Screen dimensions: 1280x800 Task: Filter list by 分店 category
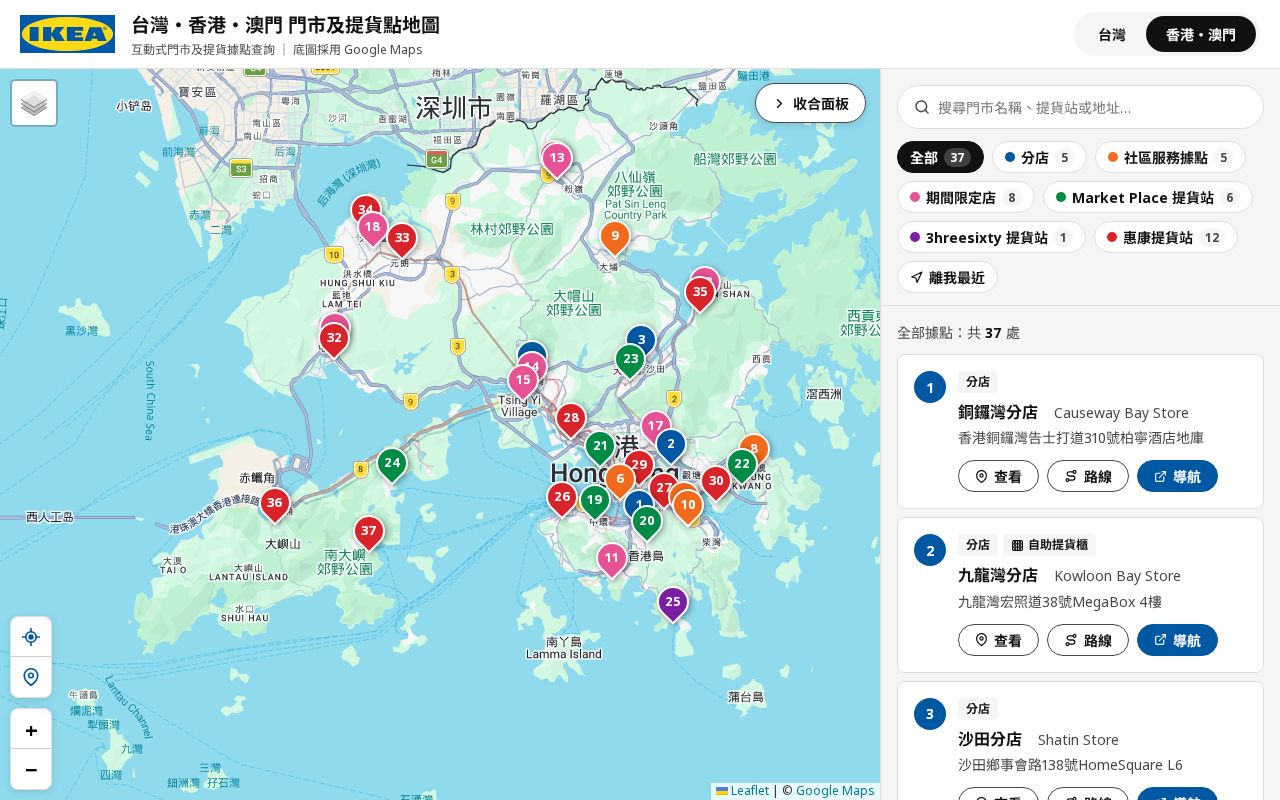1039,157
